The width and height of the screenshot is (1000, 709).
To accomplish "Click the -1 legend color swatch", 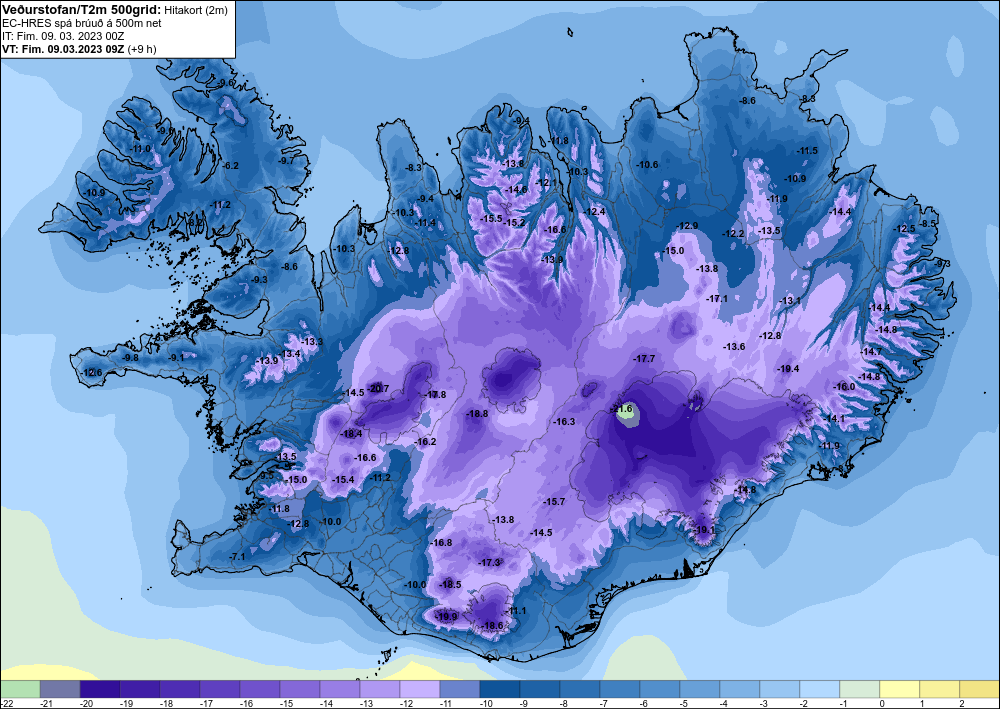I will [860, 689].
